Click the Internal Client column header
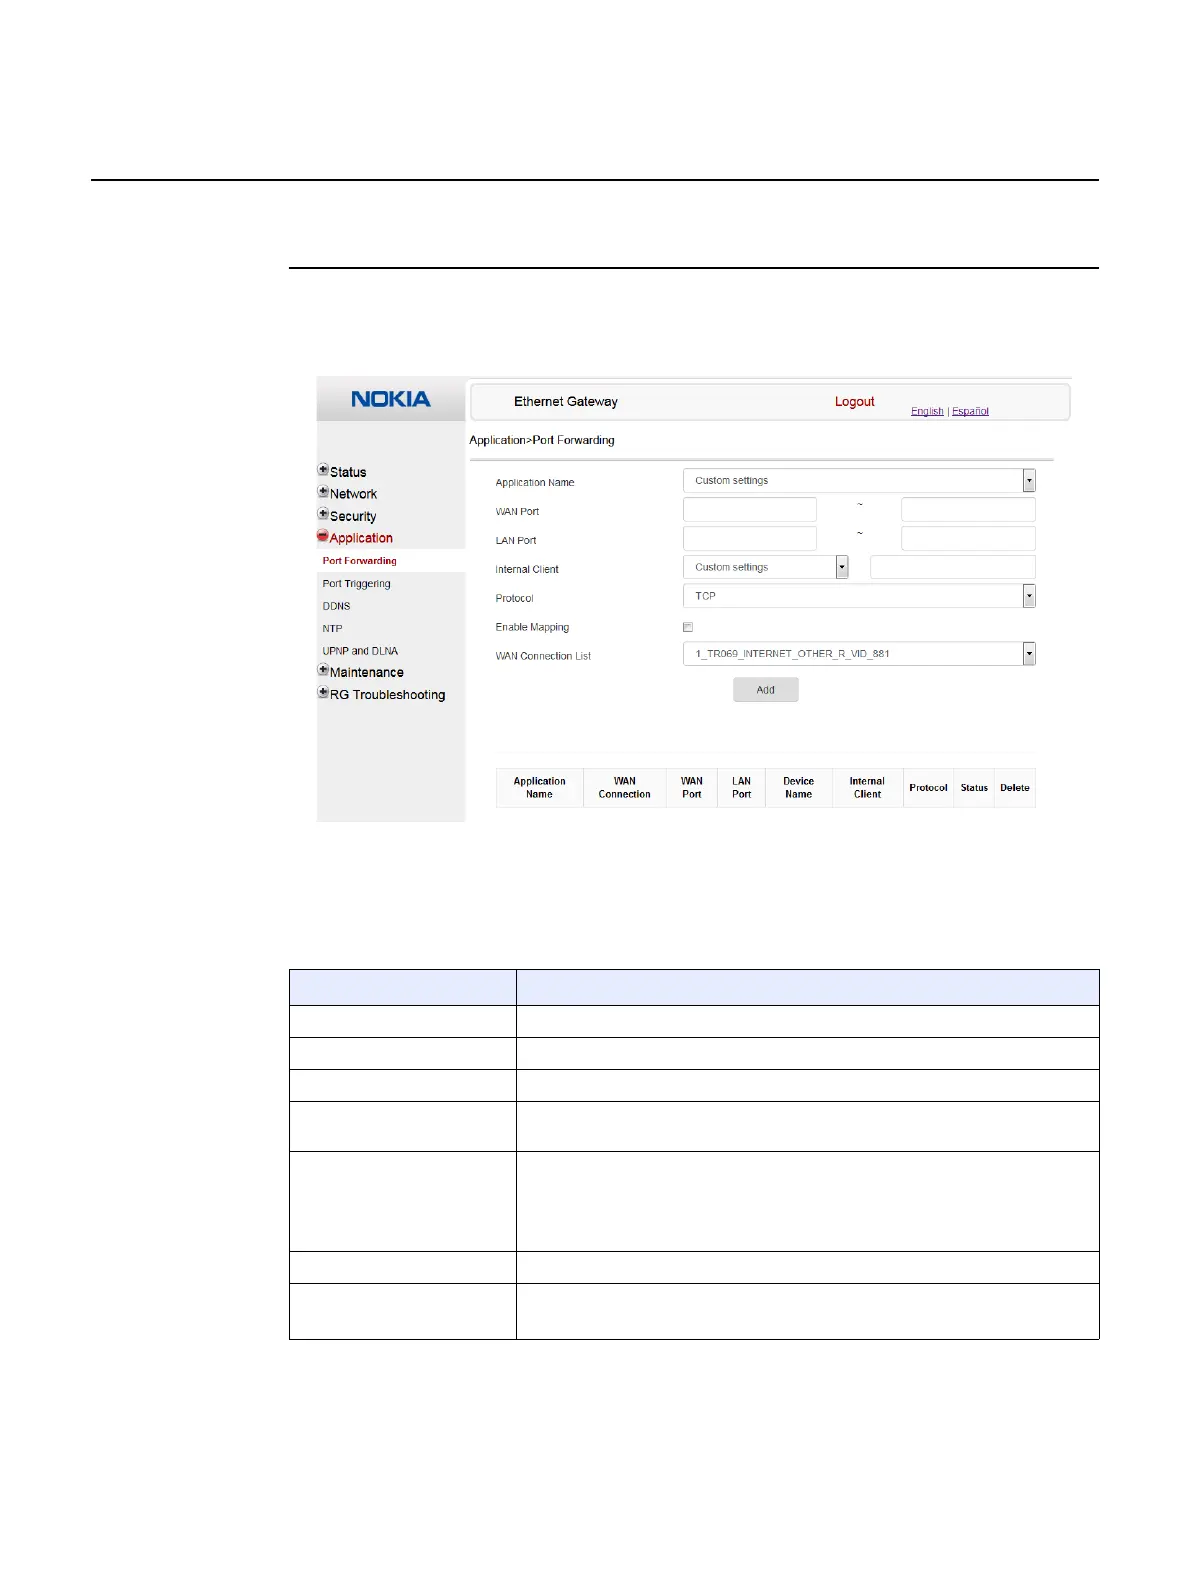The width and height of the screenshot is (1190, 1584). click(867, 788)
